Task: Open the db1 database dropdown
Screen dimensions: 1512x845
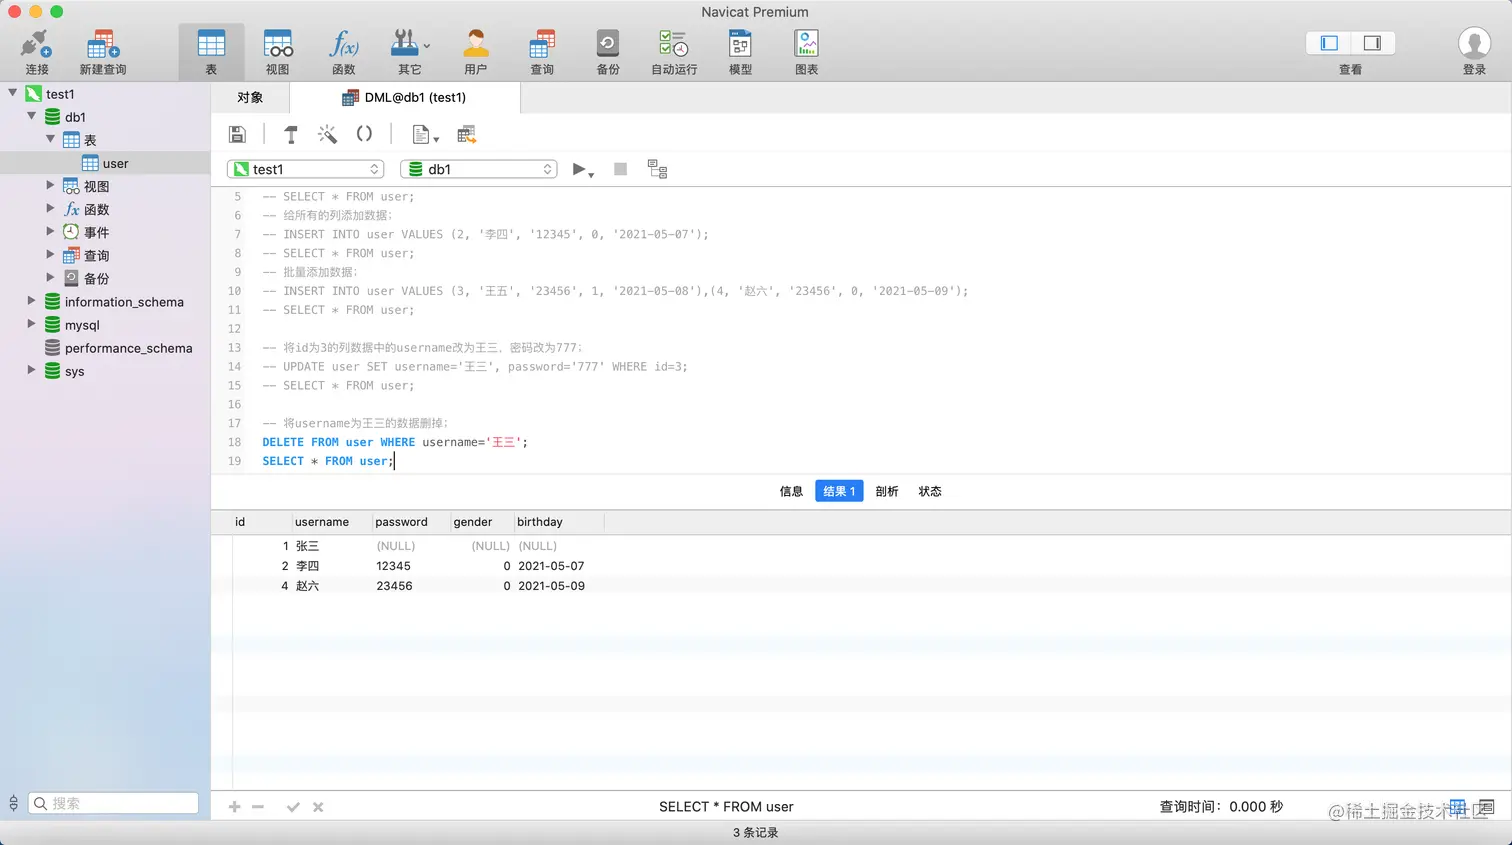Action: 478,169
